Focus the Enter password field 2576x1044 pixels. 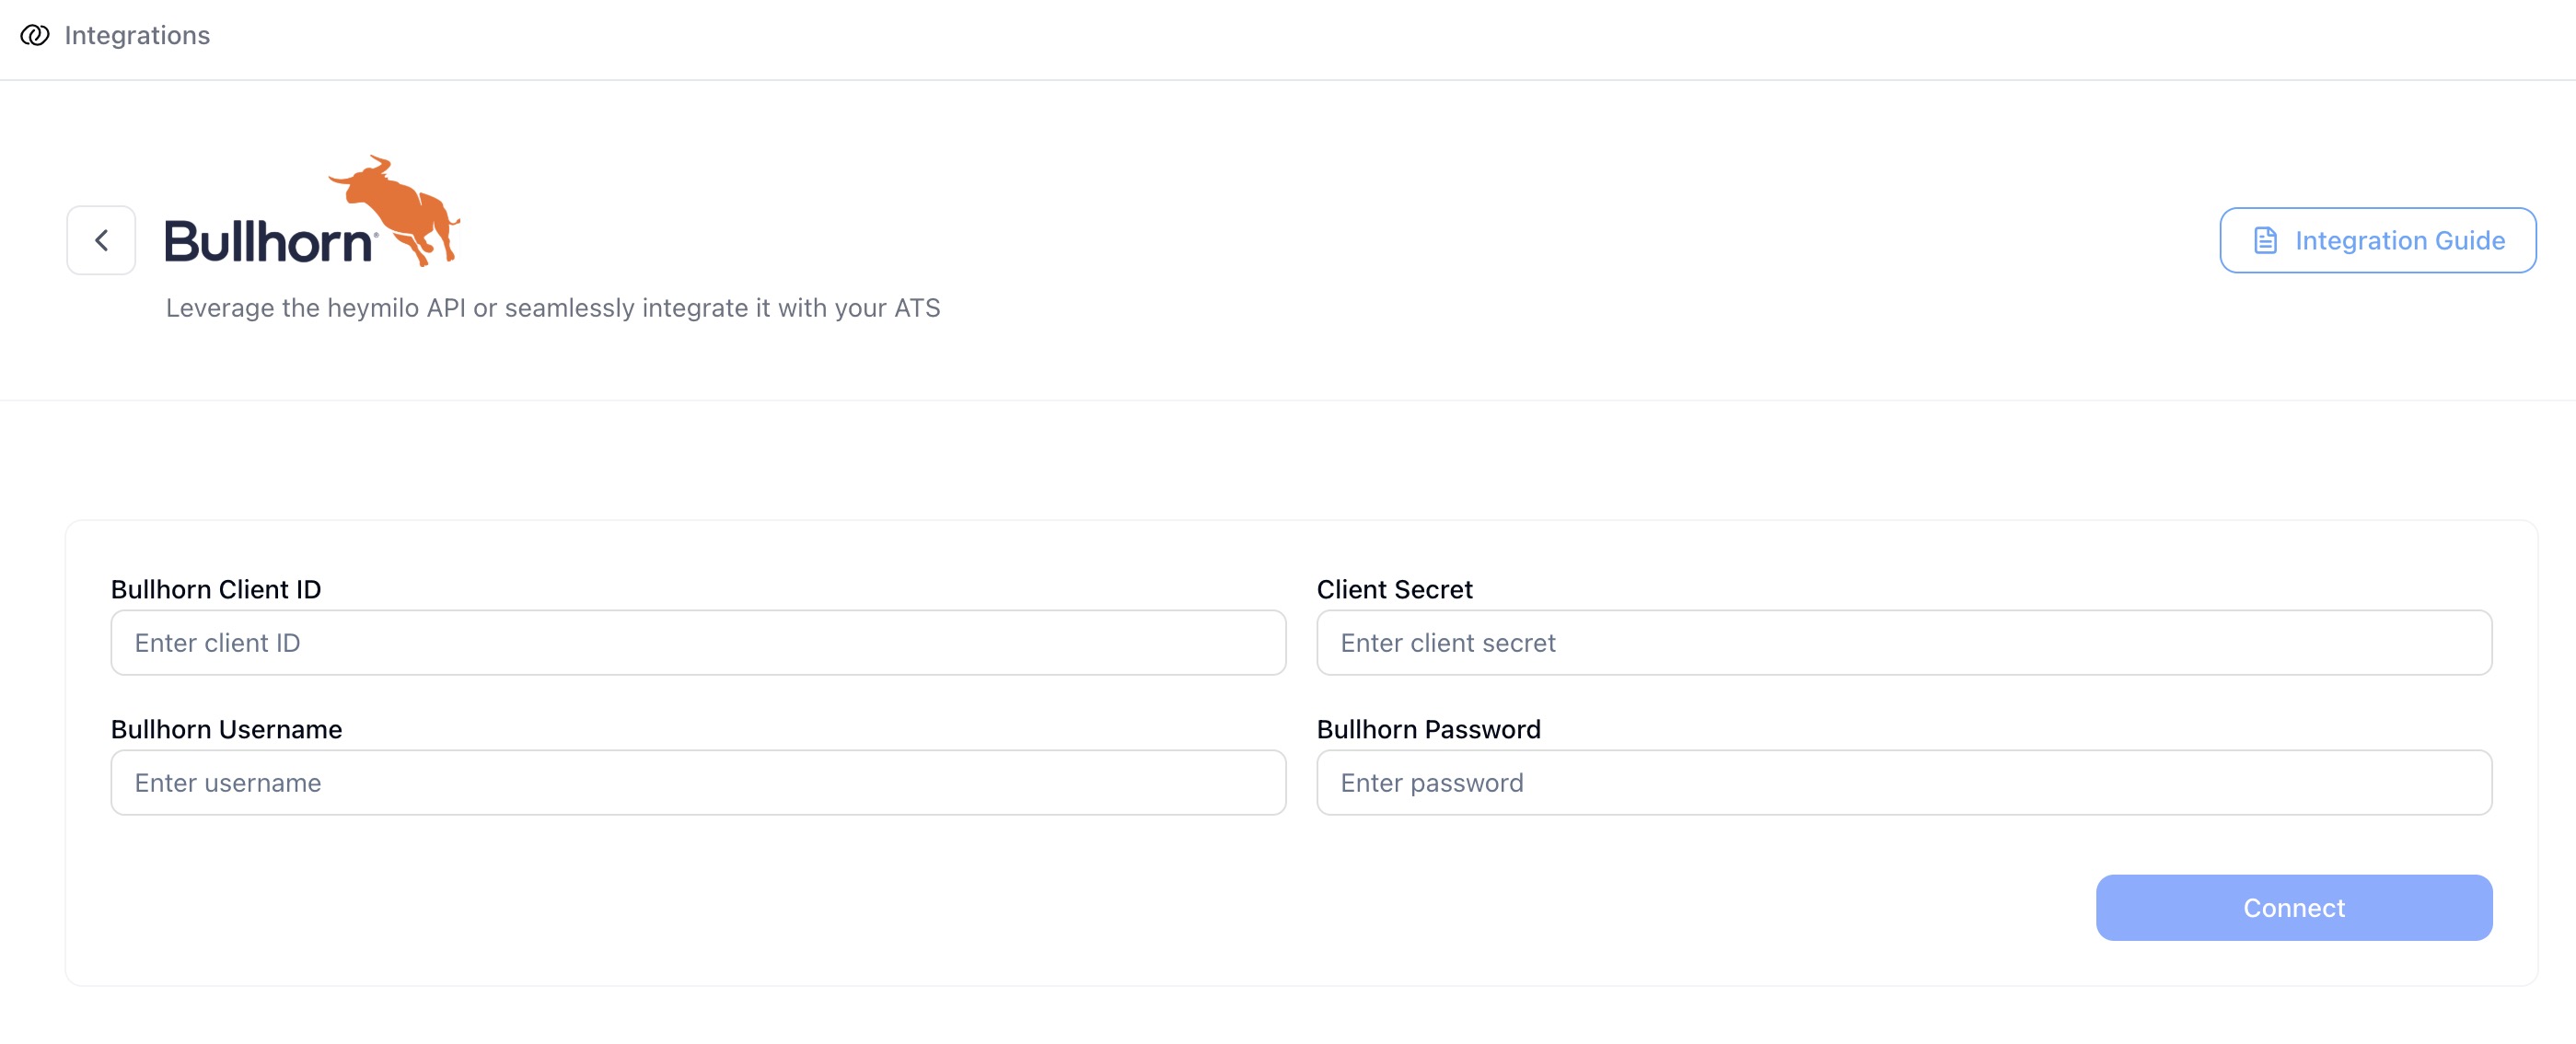(x=1903, y=783)
